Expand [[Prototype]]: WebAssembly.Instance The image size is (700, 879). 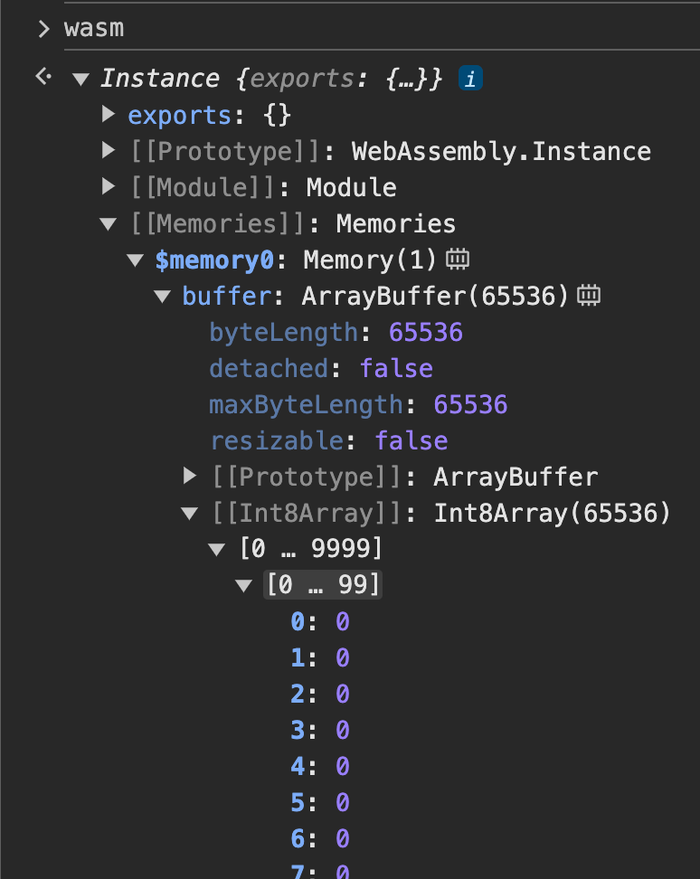click(109, 150)
